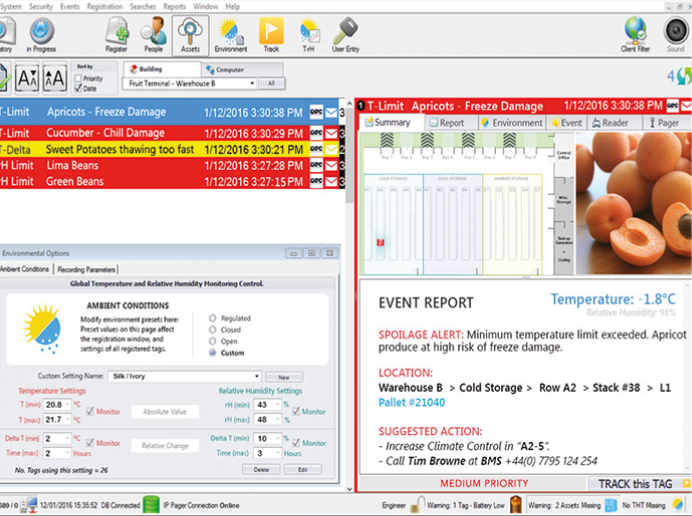The height and width of the screenshot is (516, 692).
Task: Open the Environment weather icon
Action: tap(230, 34)
